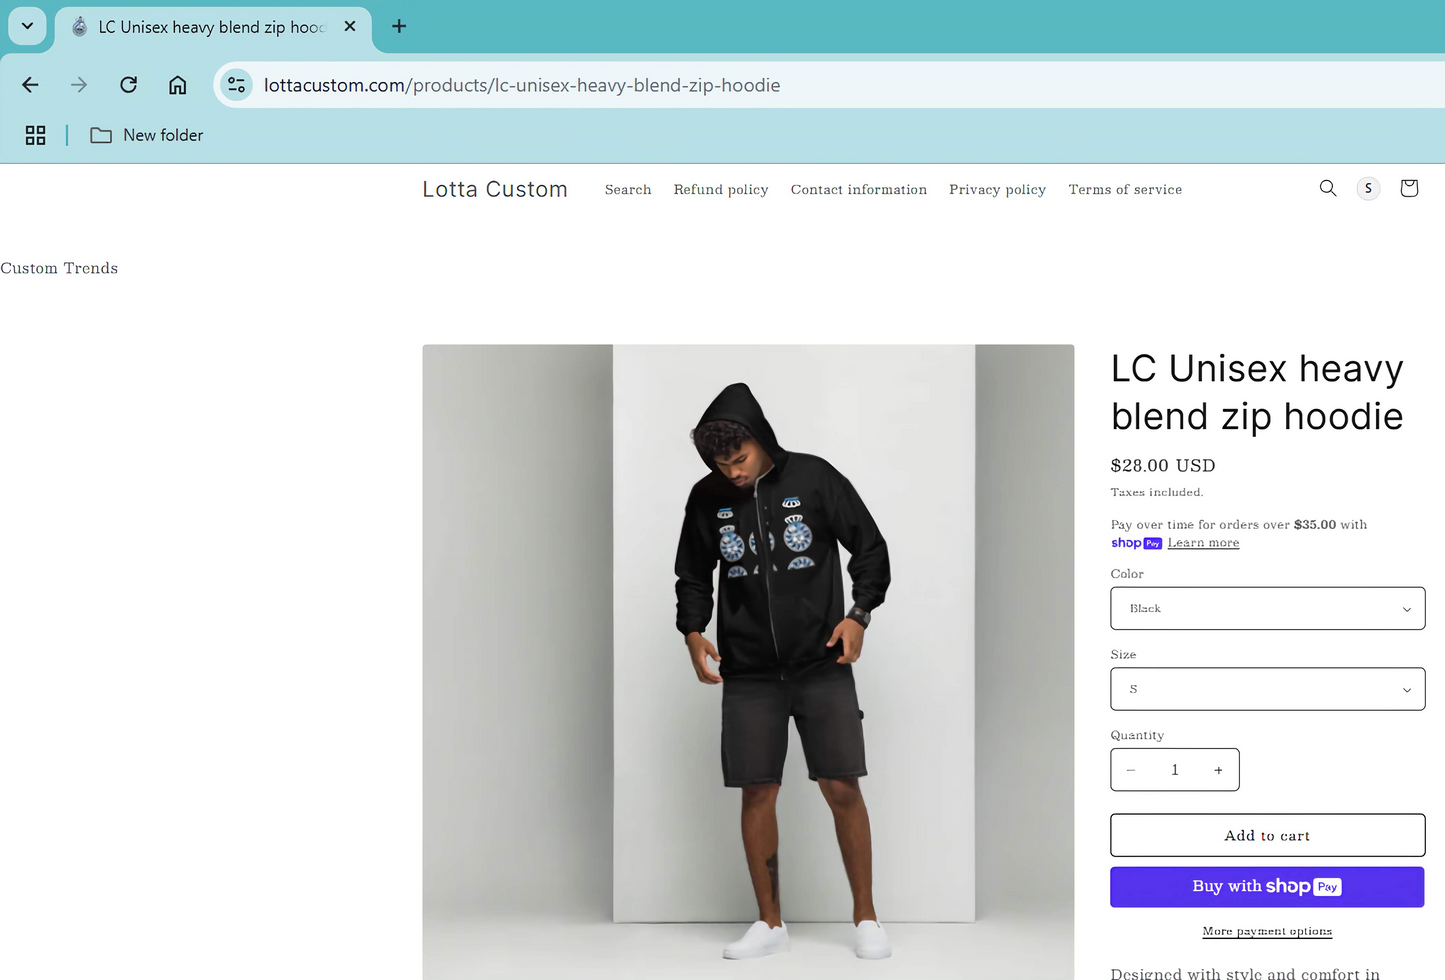Viewport: 1445px width, 980px height.
Task: Expand the Color dropdown showing Black
Action: [1267, 608]
